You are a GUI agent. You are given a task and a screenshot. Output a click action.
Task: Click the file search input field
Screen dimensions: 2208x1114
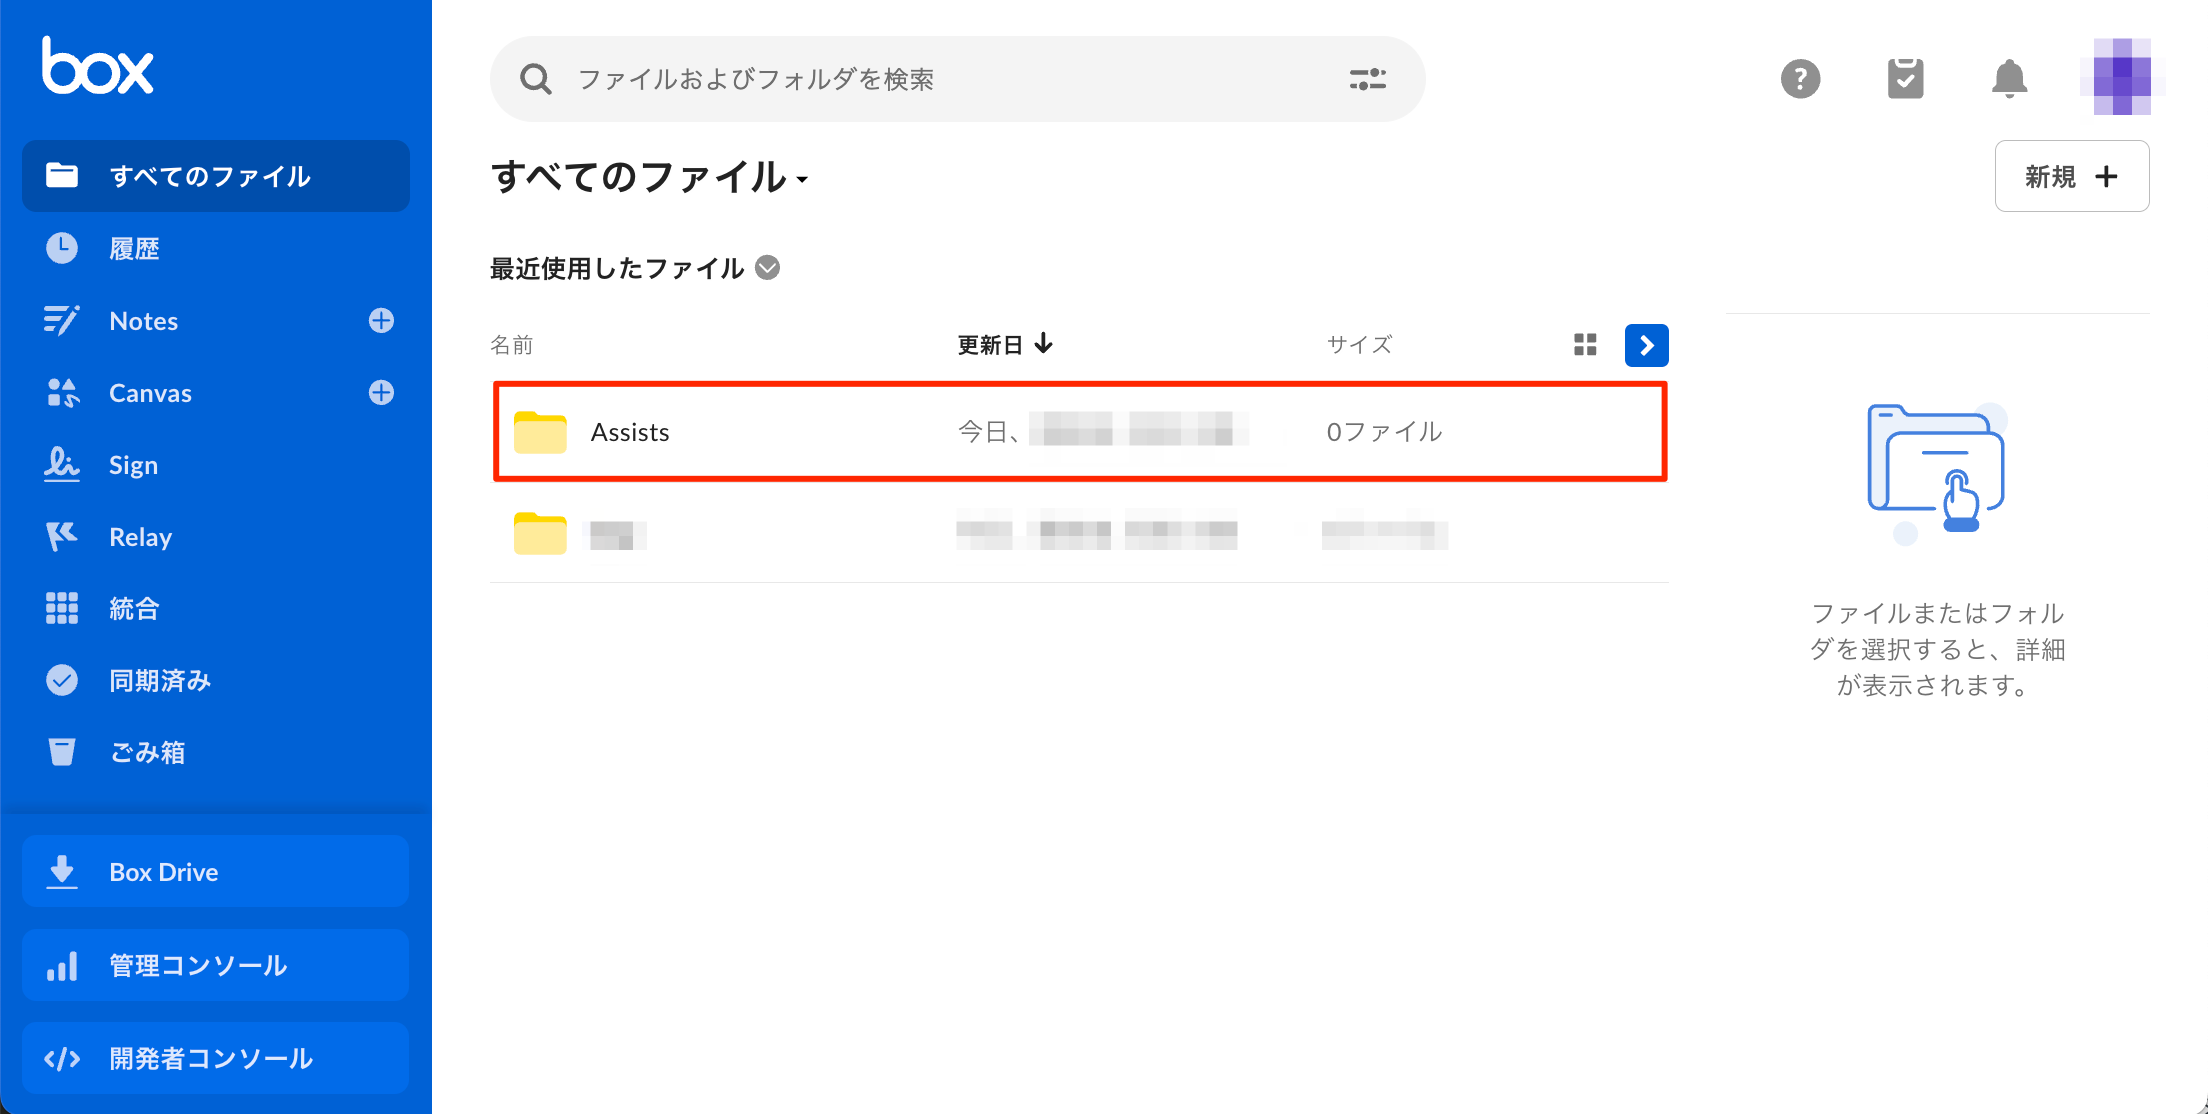900,79
